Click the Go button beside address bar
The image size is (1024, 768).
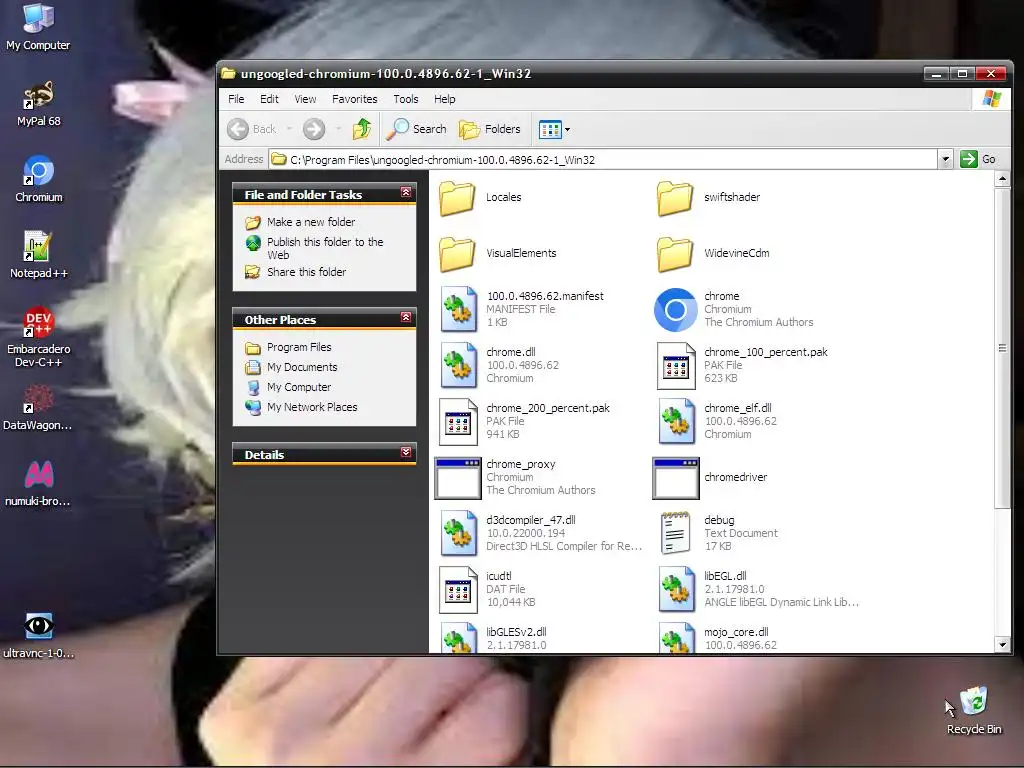(x=978, y=159)
